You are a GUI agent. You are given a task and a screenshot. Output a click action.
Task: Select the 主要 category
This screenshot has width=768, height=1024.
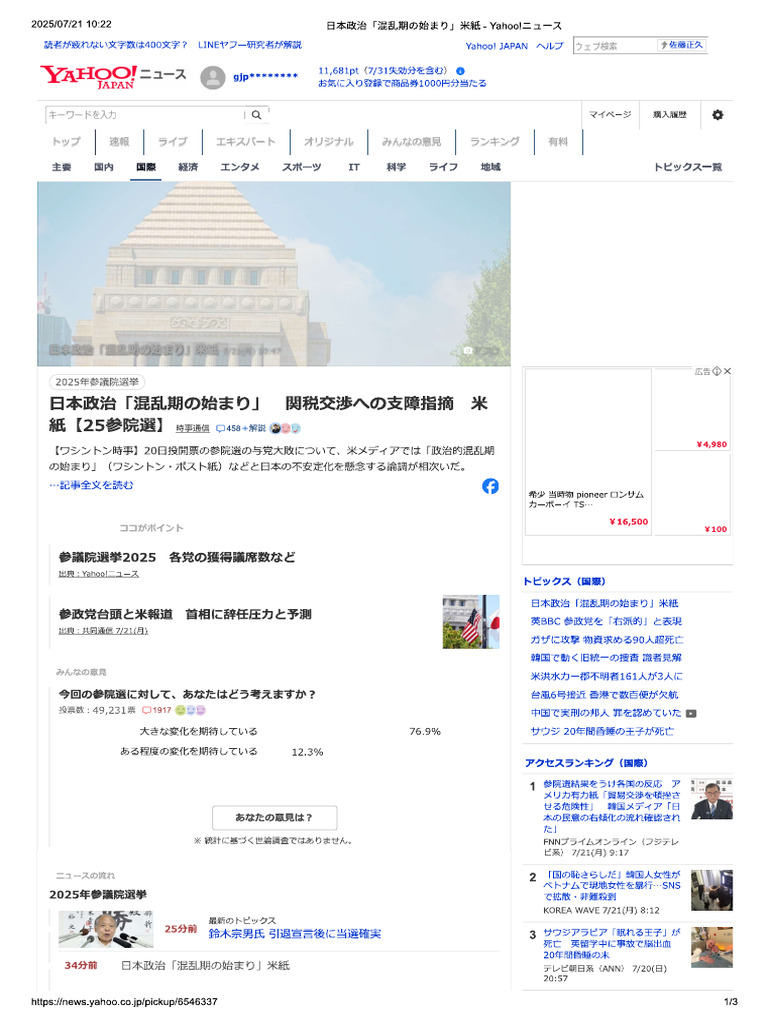coord(61,167)
